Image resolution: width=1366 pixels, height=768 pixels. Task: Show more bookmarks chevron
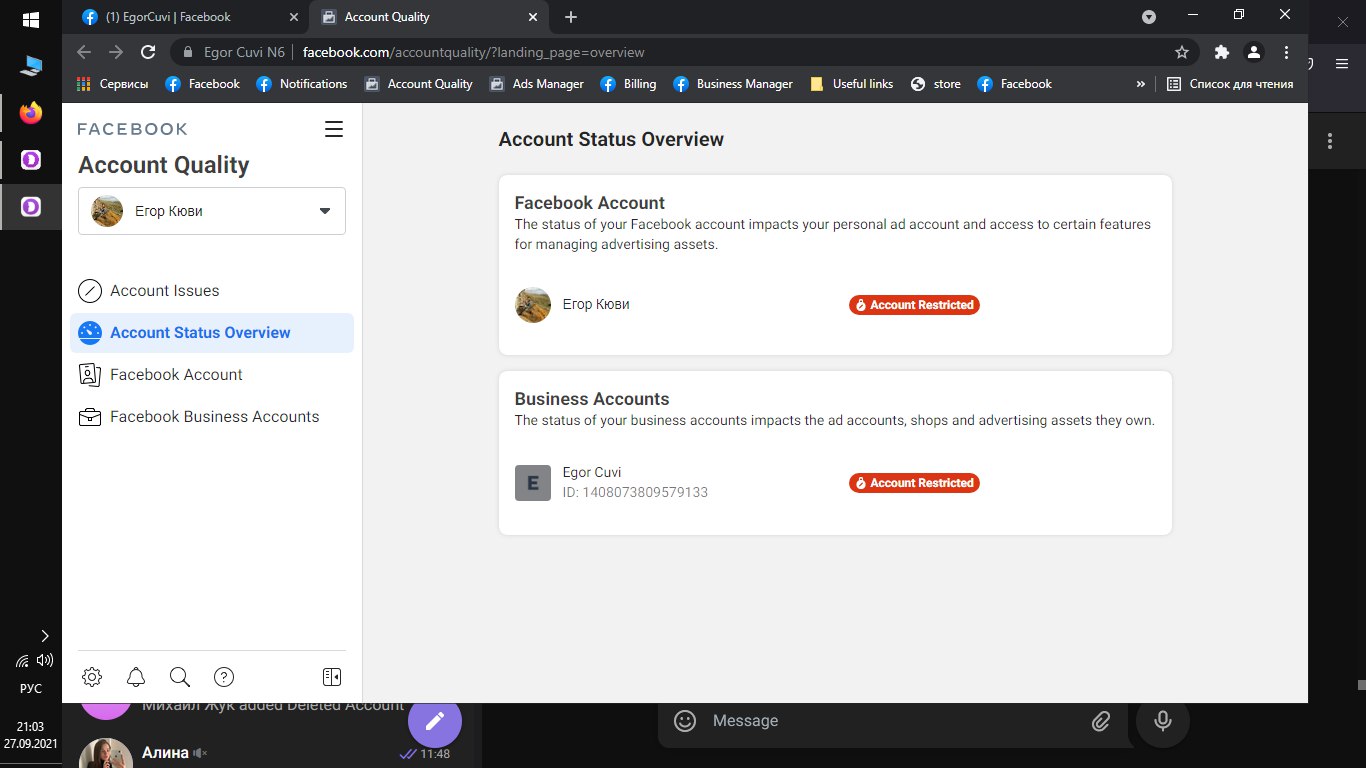[x=1140, y=84]
